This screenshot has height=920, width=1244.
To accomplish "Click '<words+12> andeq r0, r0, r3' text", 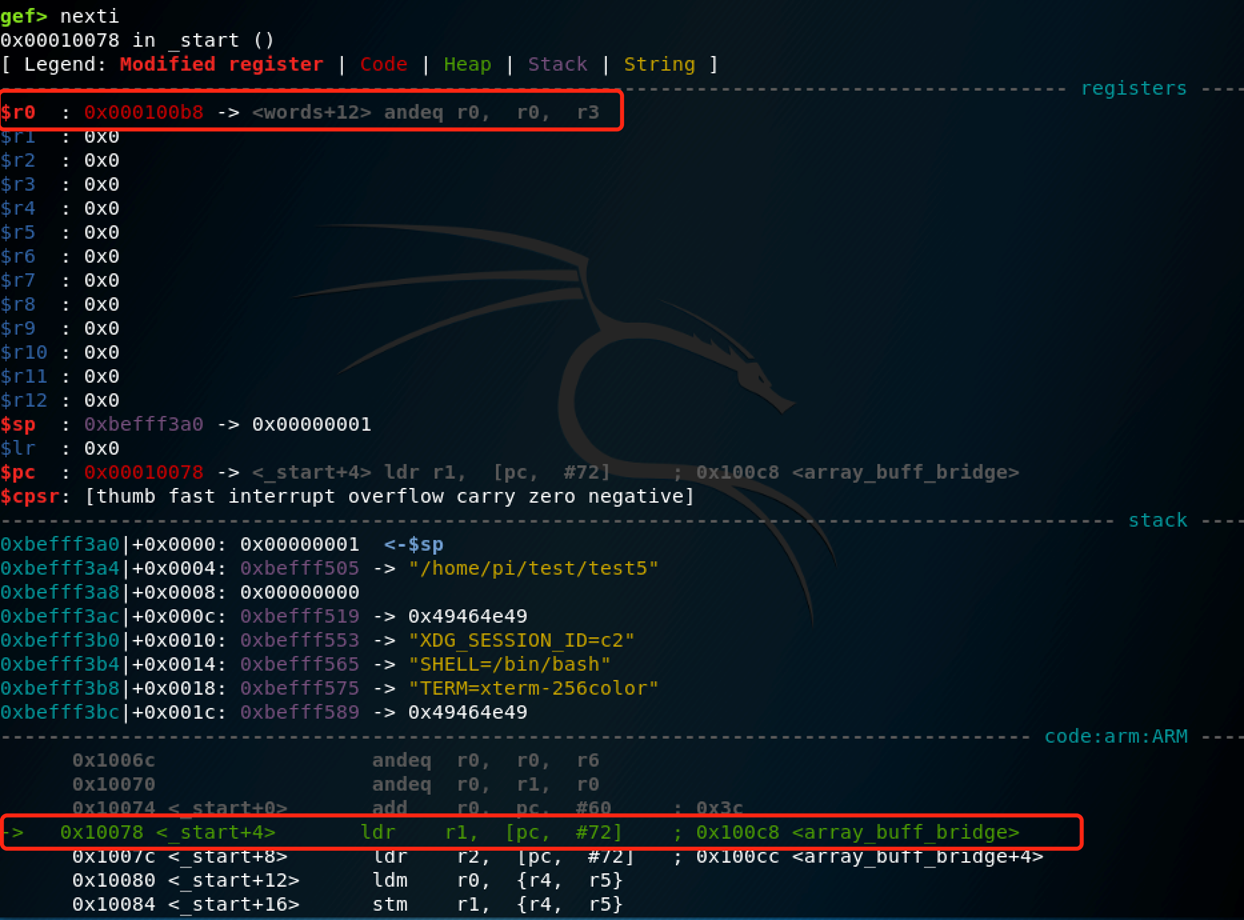I will tap(425, 112).
